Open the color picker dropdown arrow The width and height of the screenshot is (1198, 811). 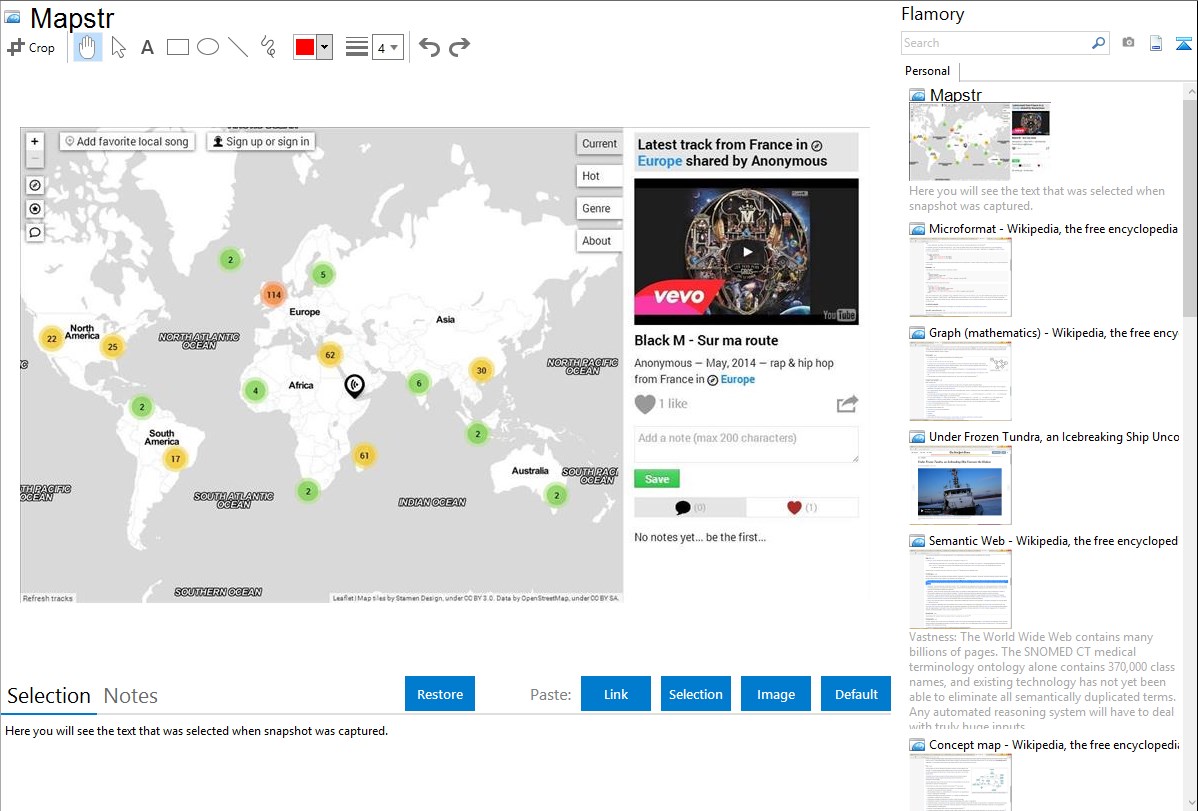[x=324, y=47]
